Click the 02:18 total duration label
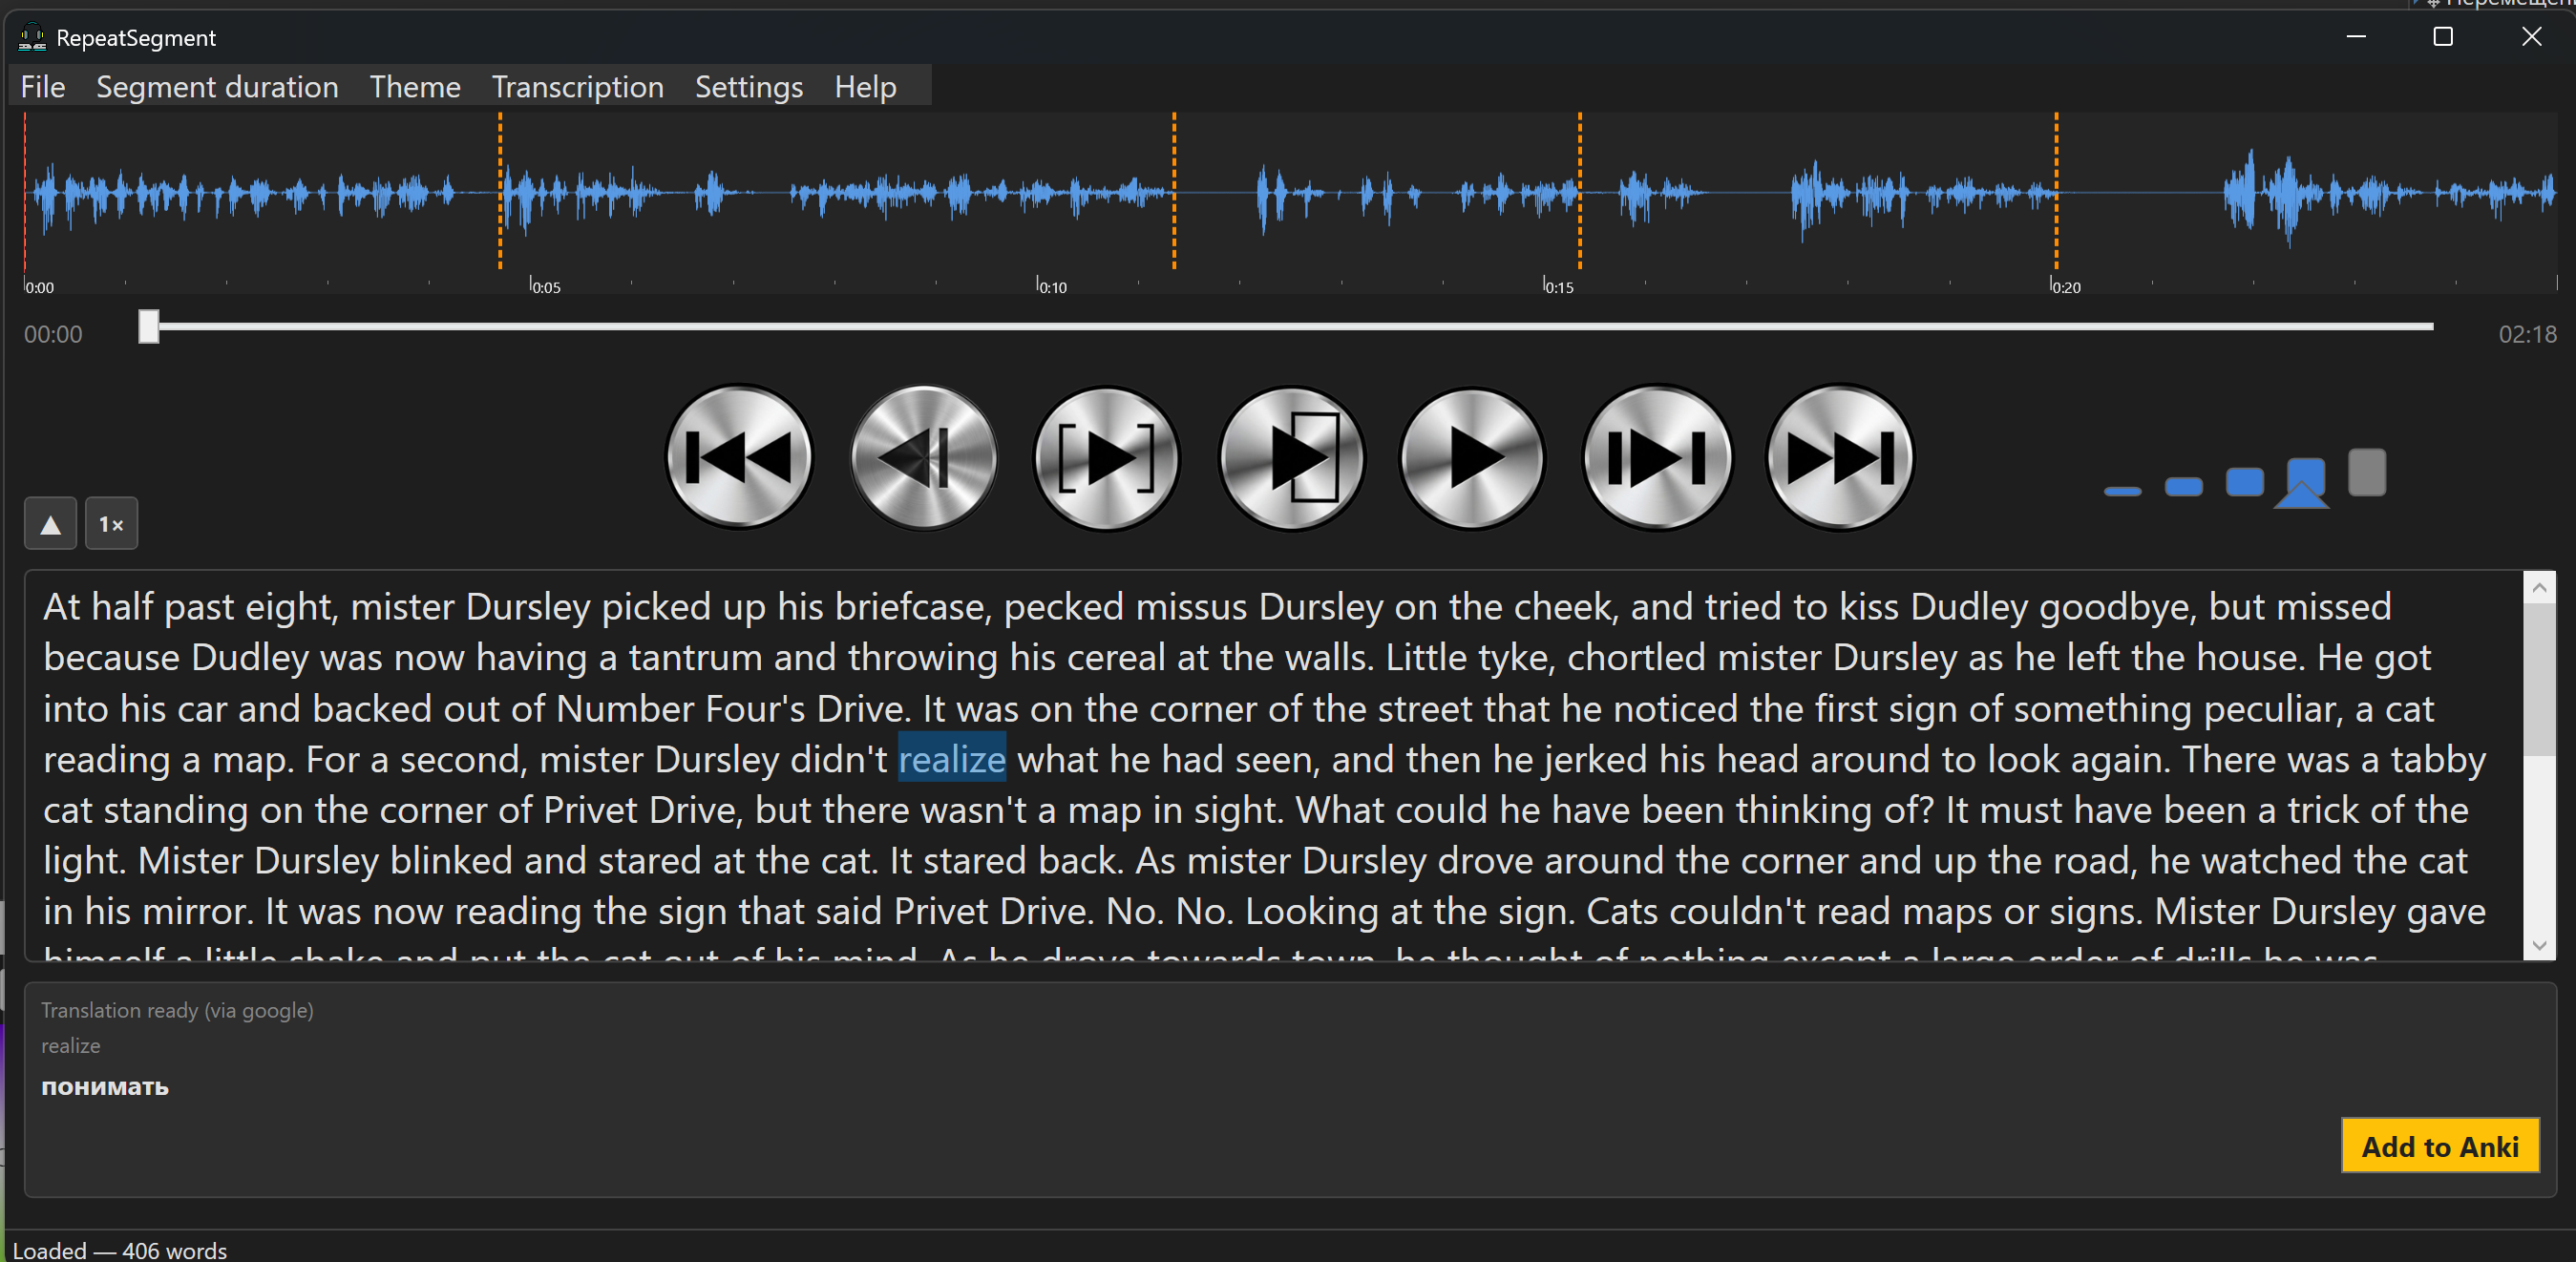2576x1262 pixels. click(2527, 334)
